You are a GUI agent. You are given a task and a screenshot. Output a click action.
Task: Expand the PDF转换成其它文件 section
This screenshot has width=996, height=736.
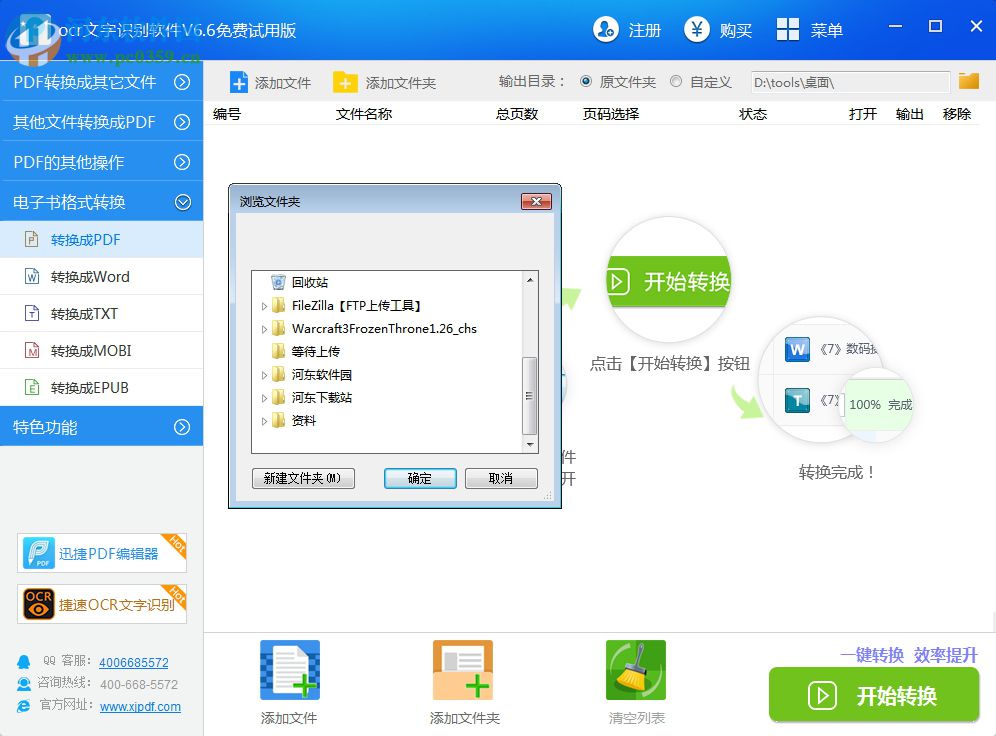tap(182, 82)
